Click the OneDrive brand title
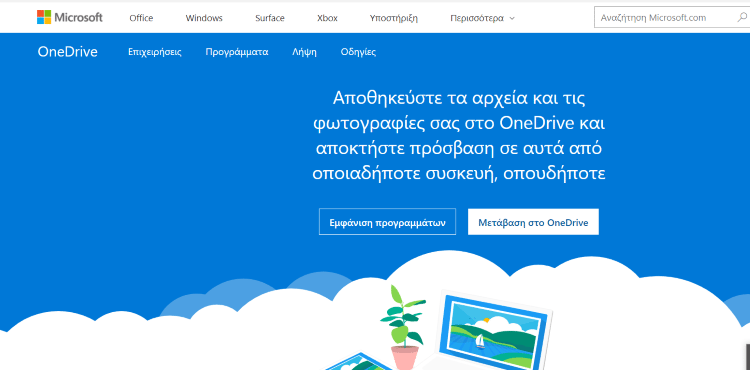The image size is (750, 370). tap(67, 52)
